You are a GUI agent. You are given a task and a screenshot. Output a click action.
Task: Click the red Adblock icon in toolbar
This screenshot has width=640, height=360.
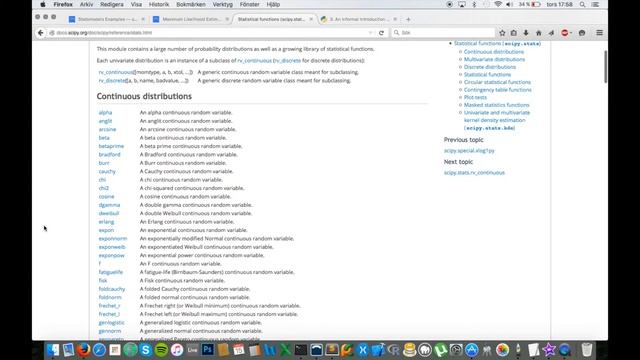pyautogui.click(x=565, y=33)
